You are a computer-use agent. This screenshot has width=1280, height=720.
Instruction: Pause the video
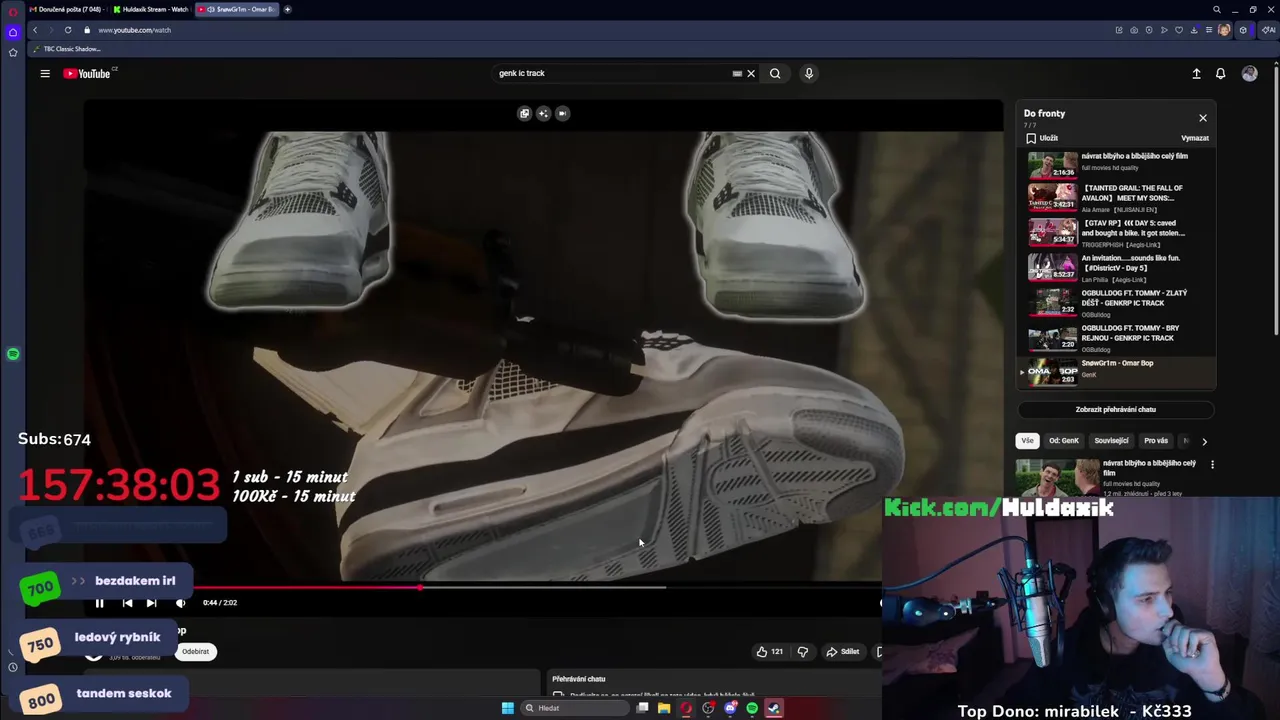(x=99, y=603)
